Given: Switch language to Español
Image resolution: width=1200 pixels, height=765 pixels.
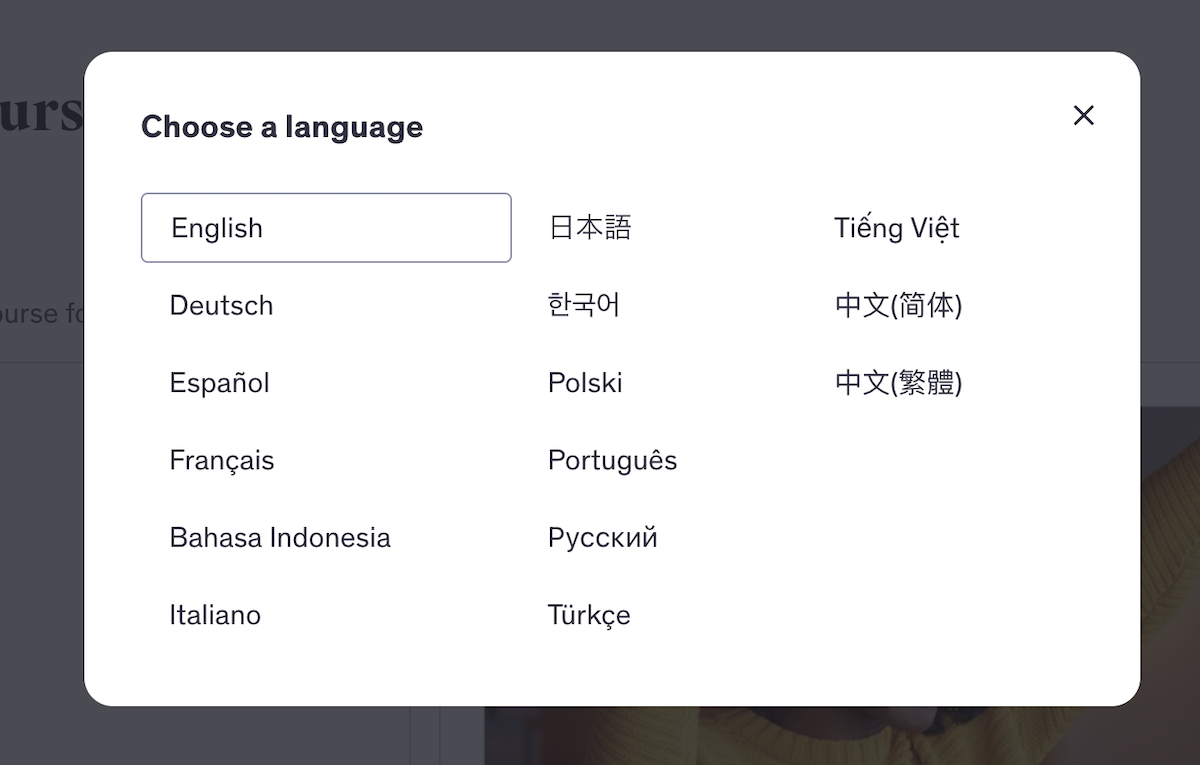Looking at the screenshot, I should coord(219,383).
